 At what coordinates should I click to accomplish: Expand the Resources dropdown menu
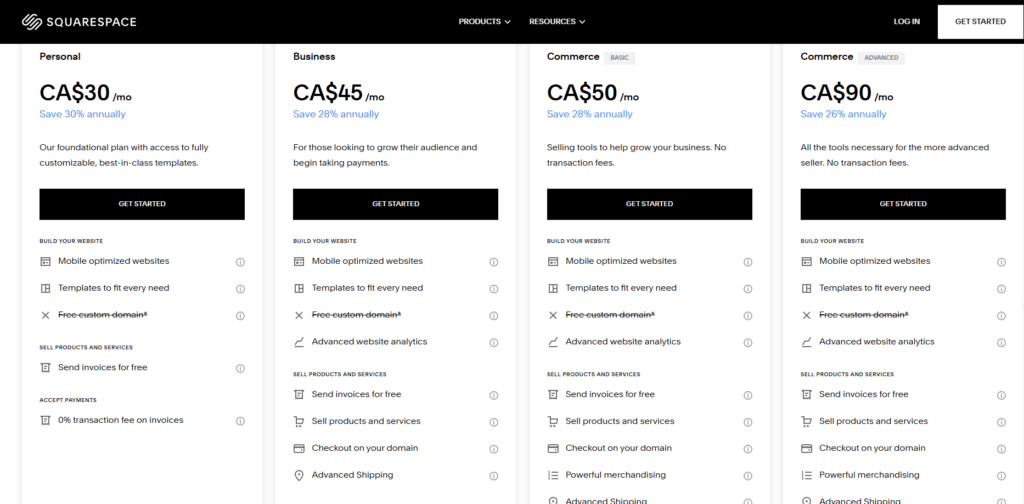(x=557, y=21)
